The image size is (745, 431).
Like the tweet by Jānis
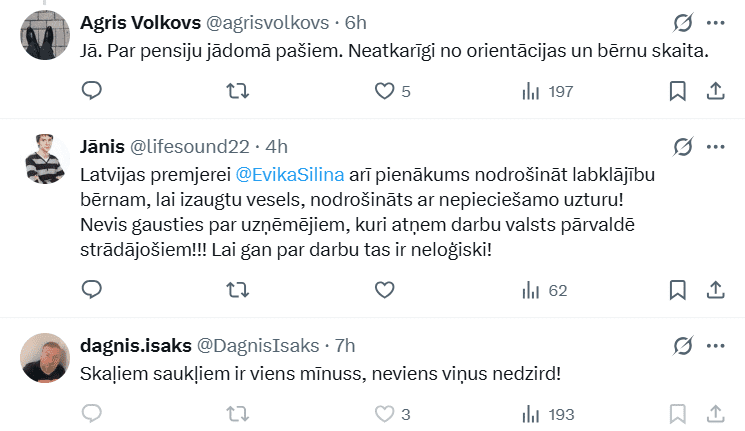(x=384, y=290)
